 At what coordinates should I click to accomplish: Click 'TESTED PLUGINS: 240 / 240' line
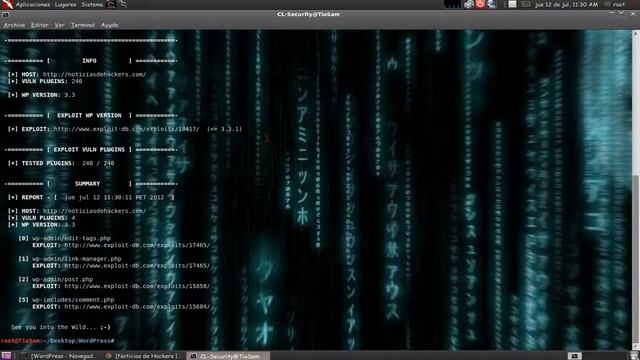click(61, 163)
